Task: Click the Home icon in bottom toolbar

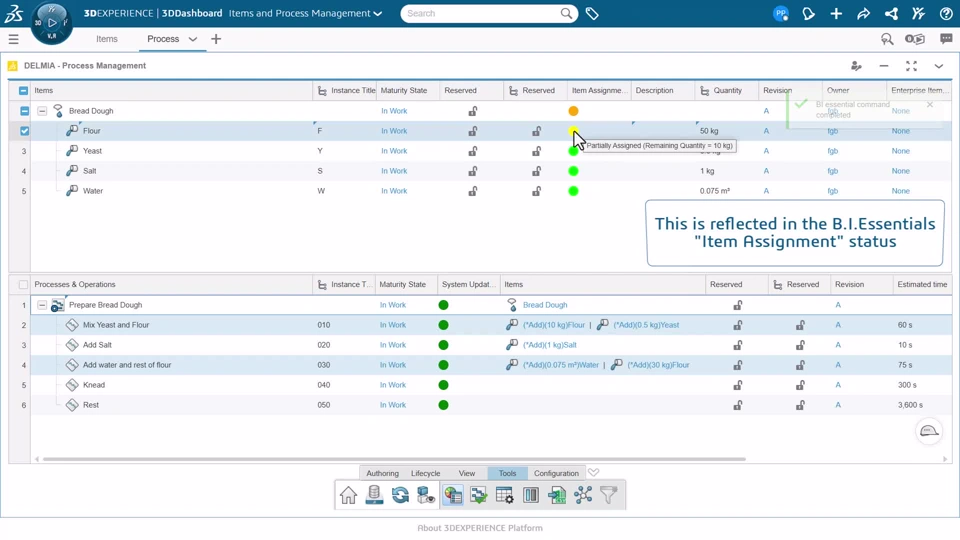Action: tap(348, 495)
